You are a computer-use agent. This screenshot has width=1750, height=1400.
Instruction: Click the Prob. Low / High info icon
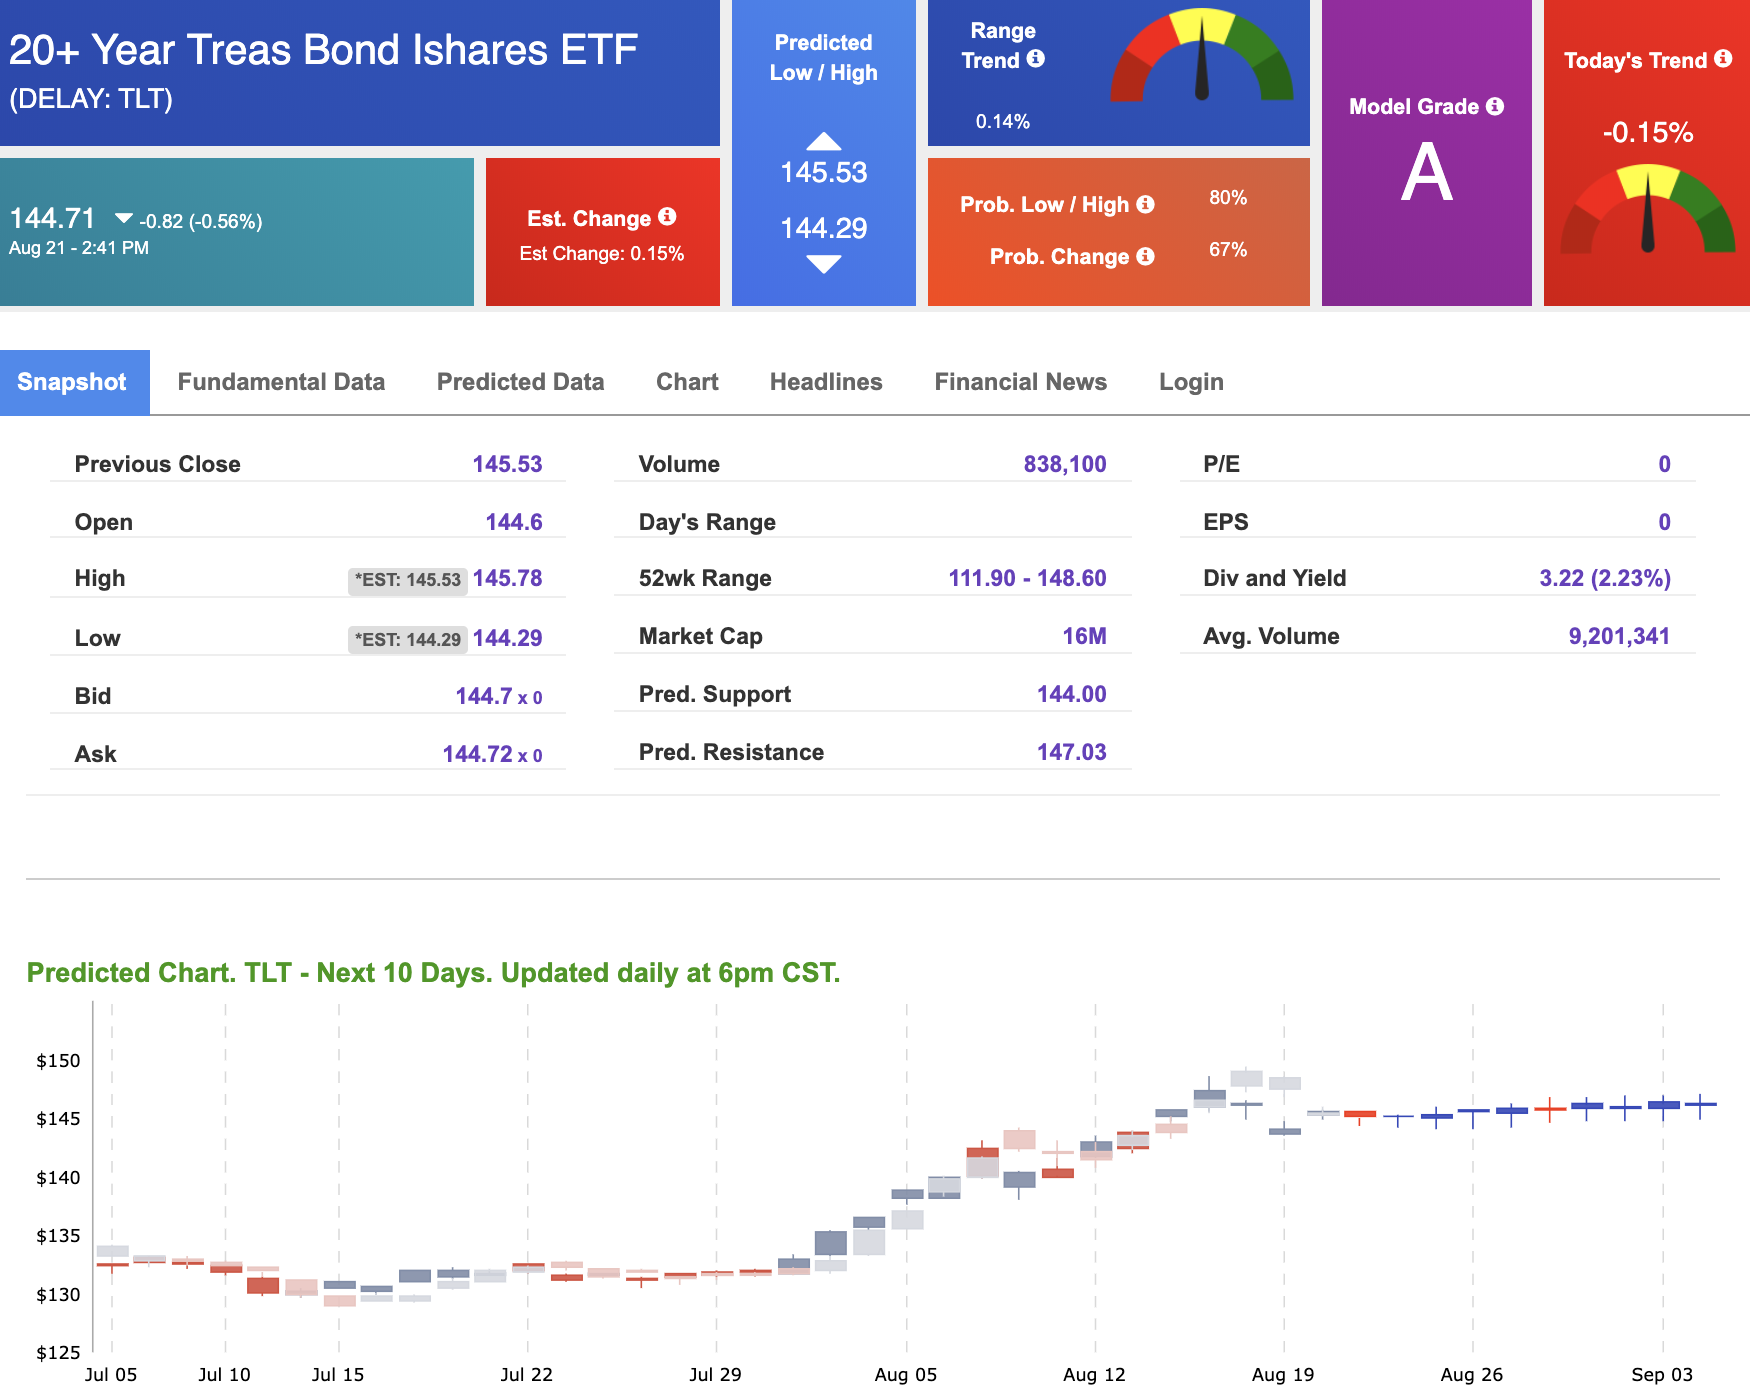pos(1145,204)
